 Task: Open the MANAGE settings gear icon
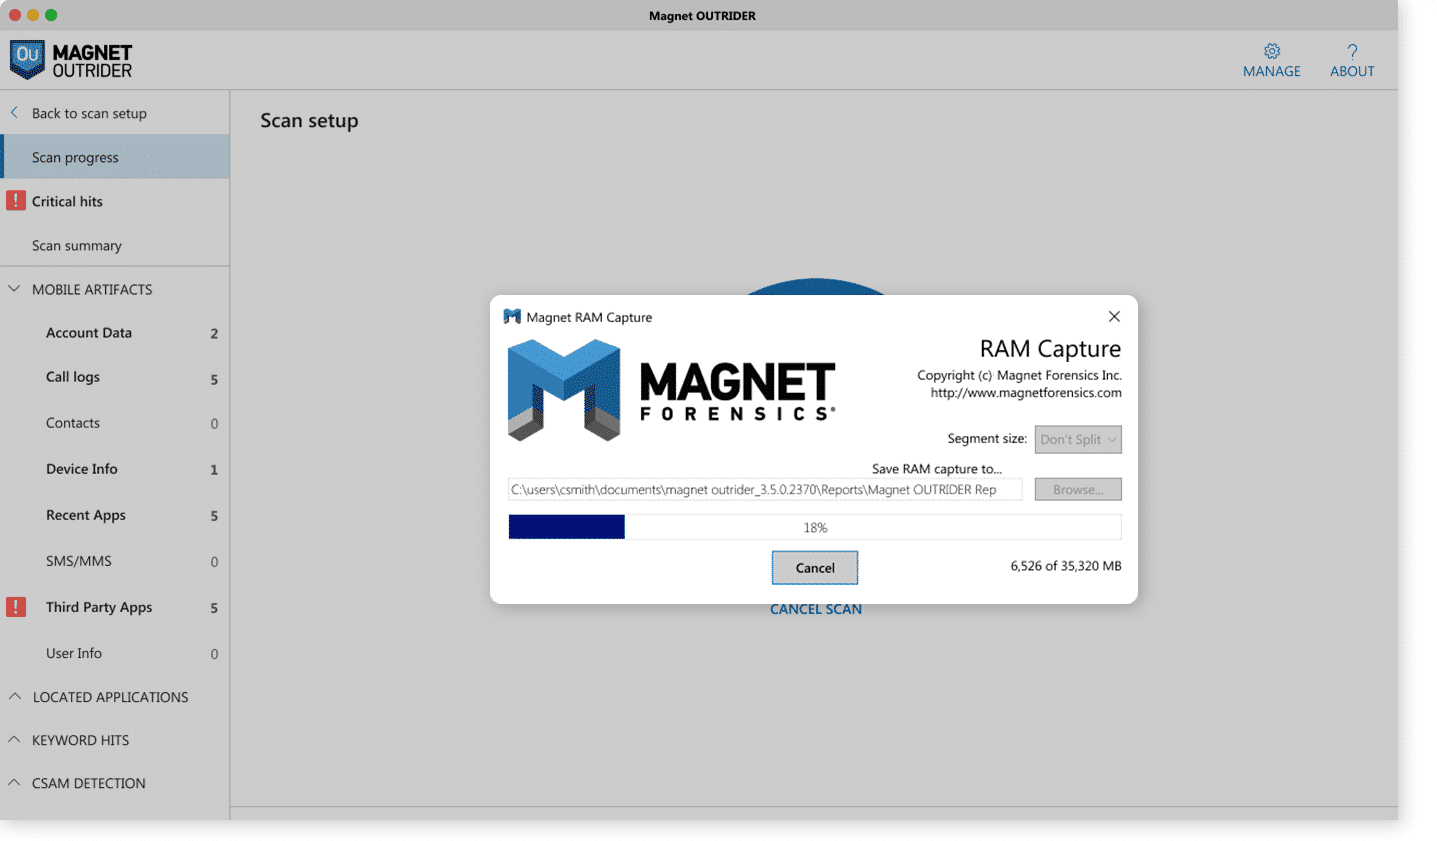[1271, 50]
